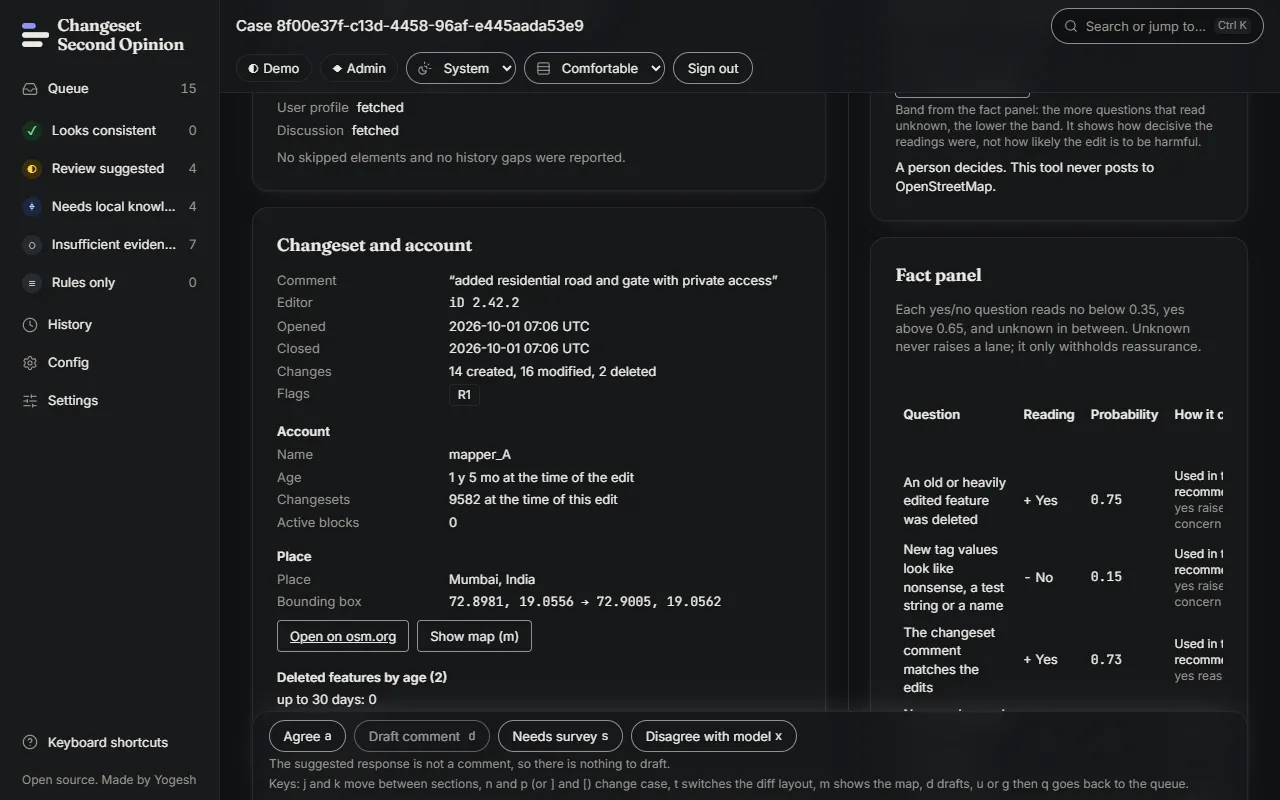
Task: Click the iD 2.42.2 editor value
Action: click(x=484, y=303)
